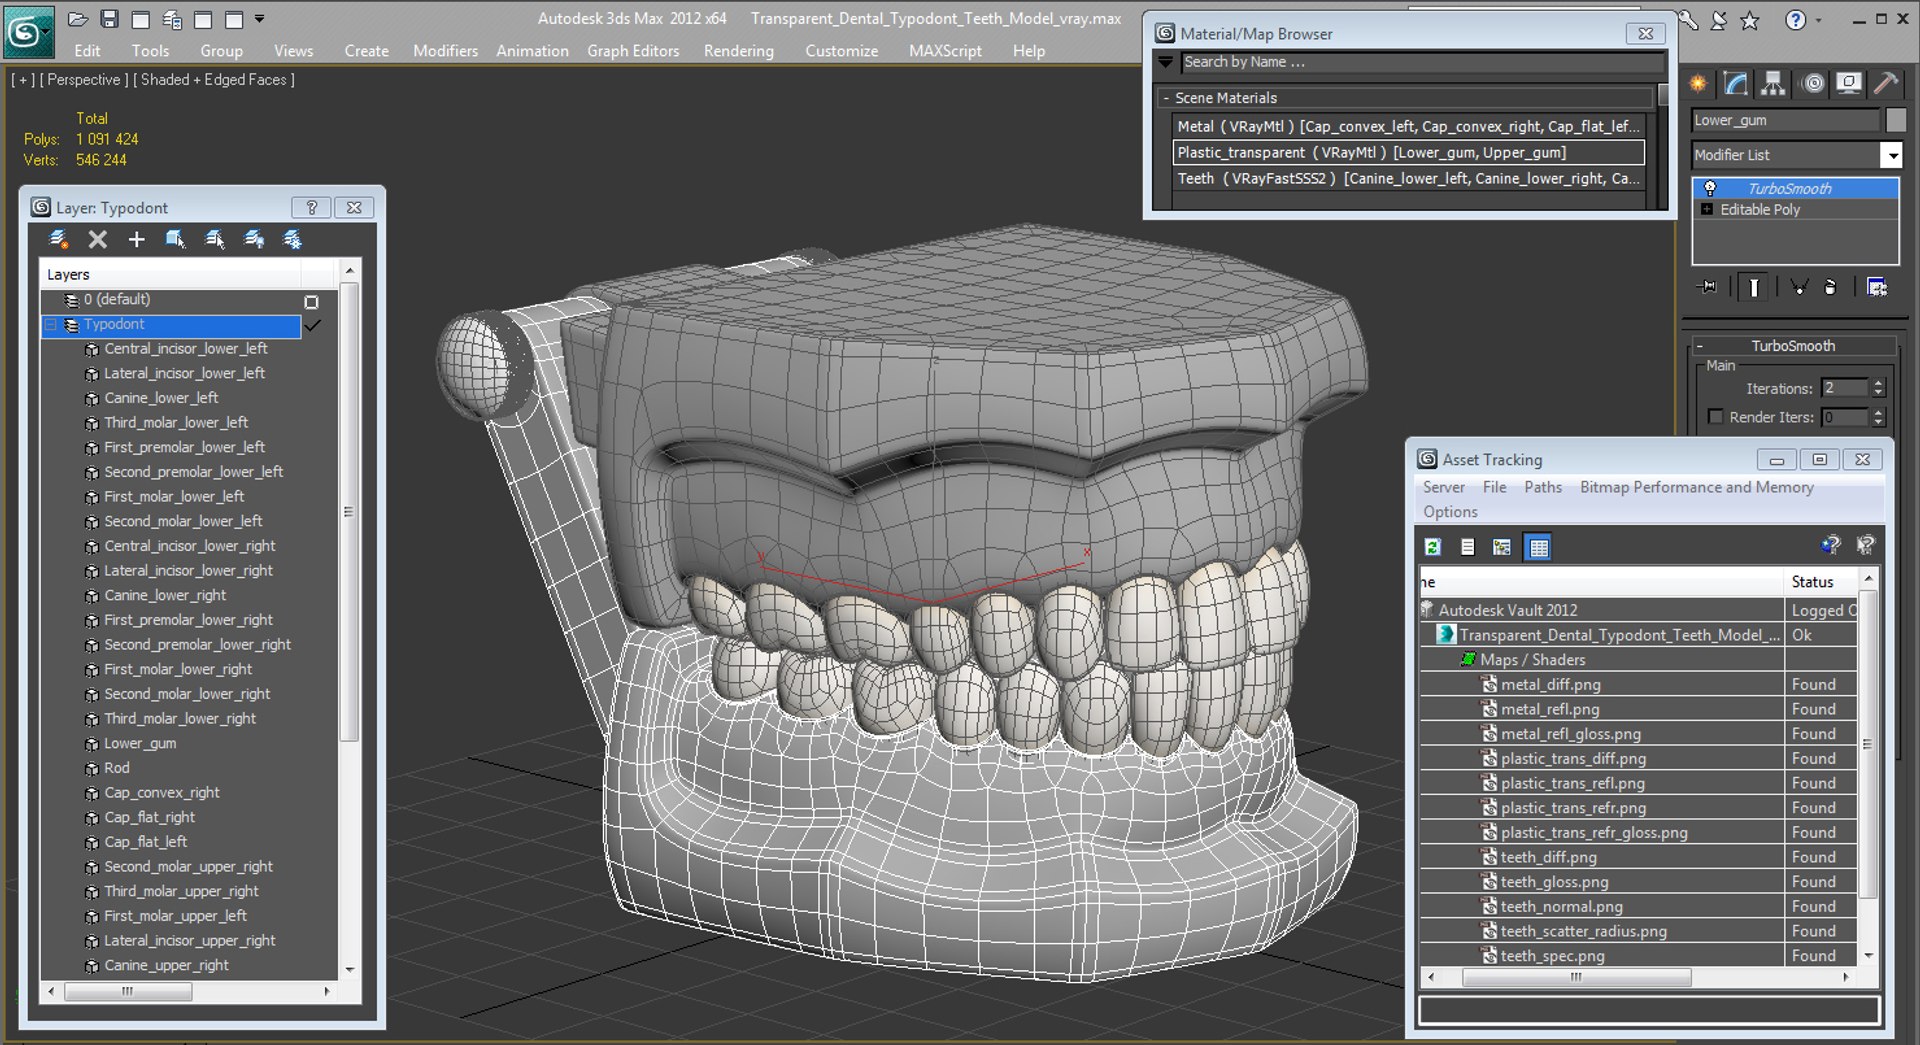Select Plastic_transparent material entry
Image resolution: width=1920 pixels, height=1045 pixels.
point(1408,152)
